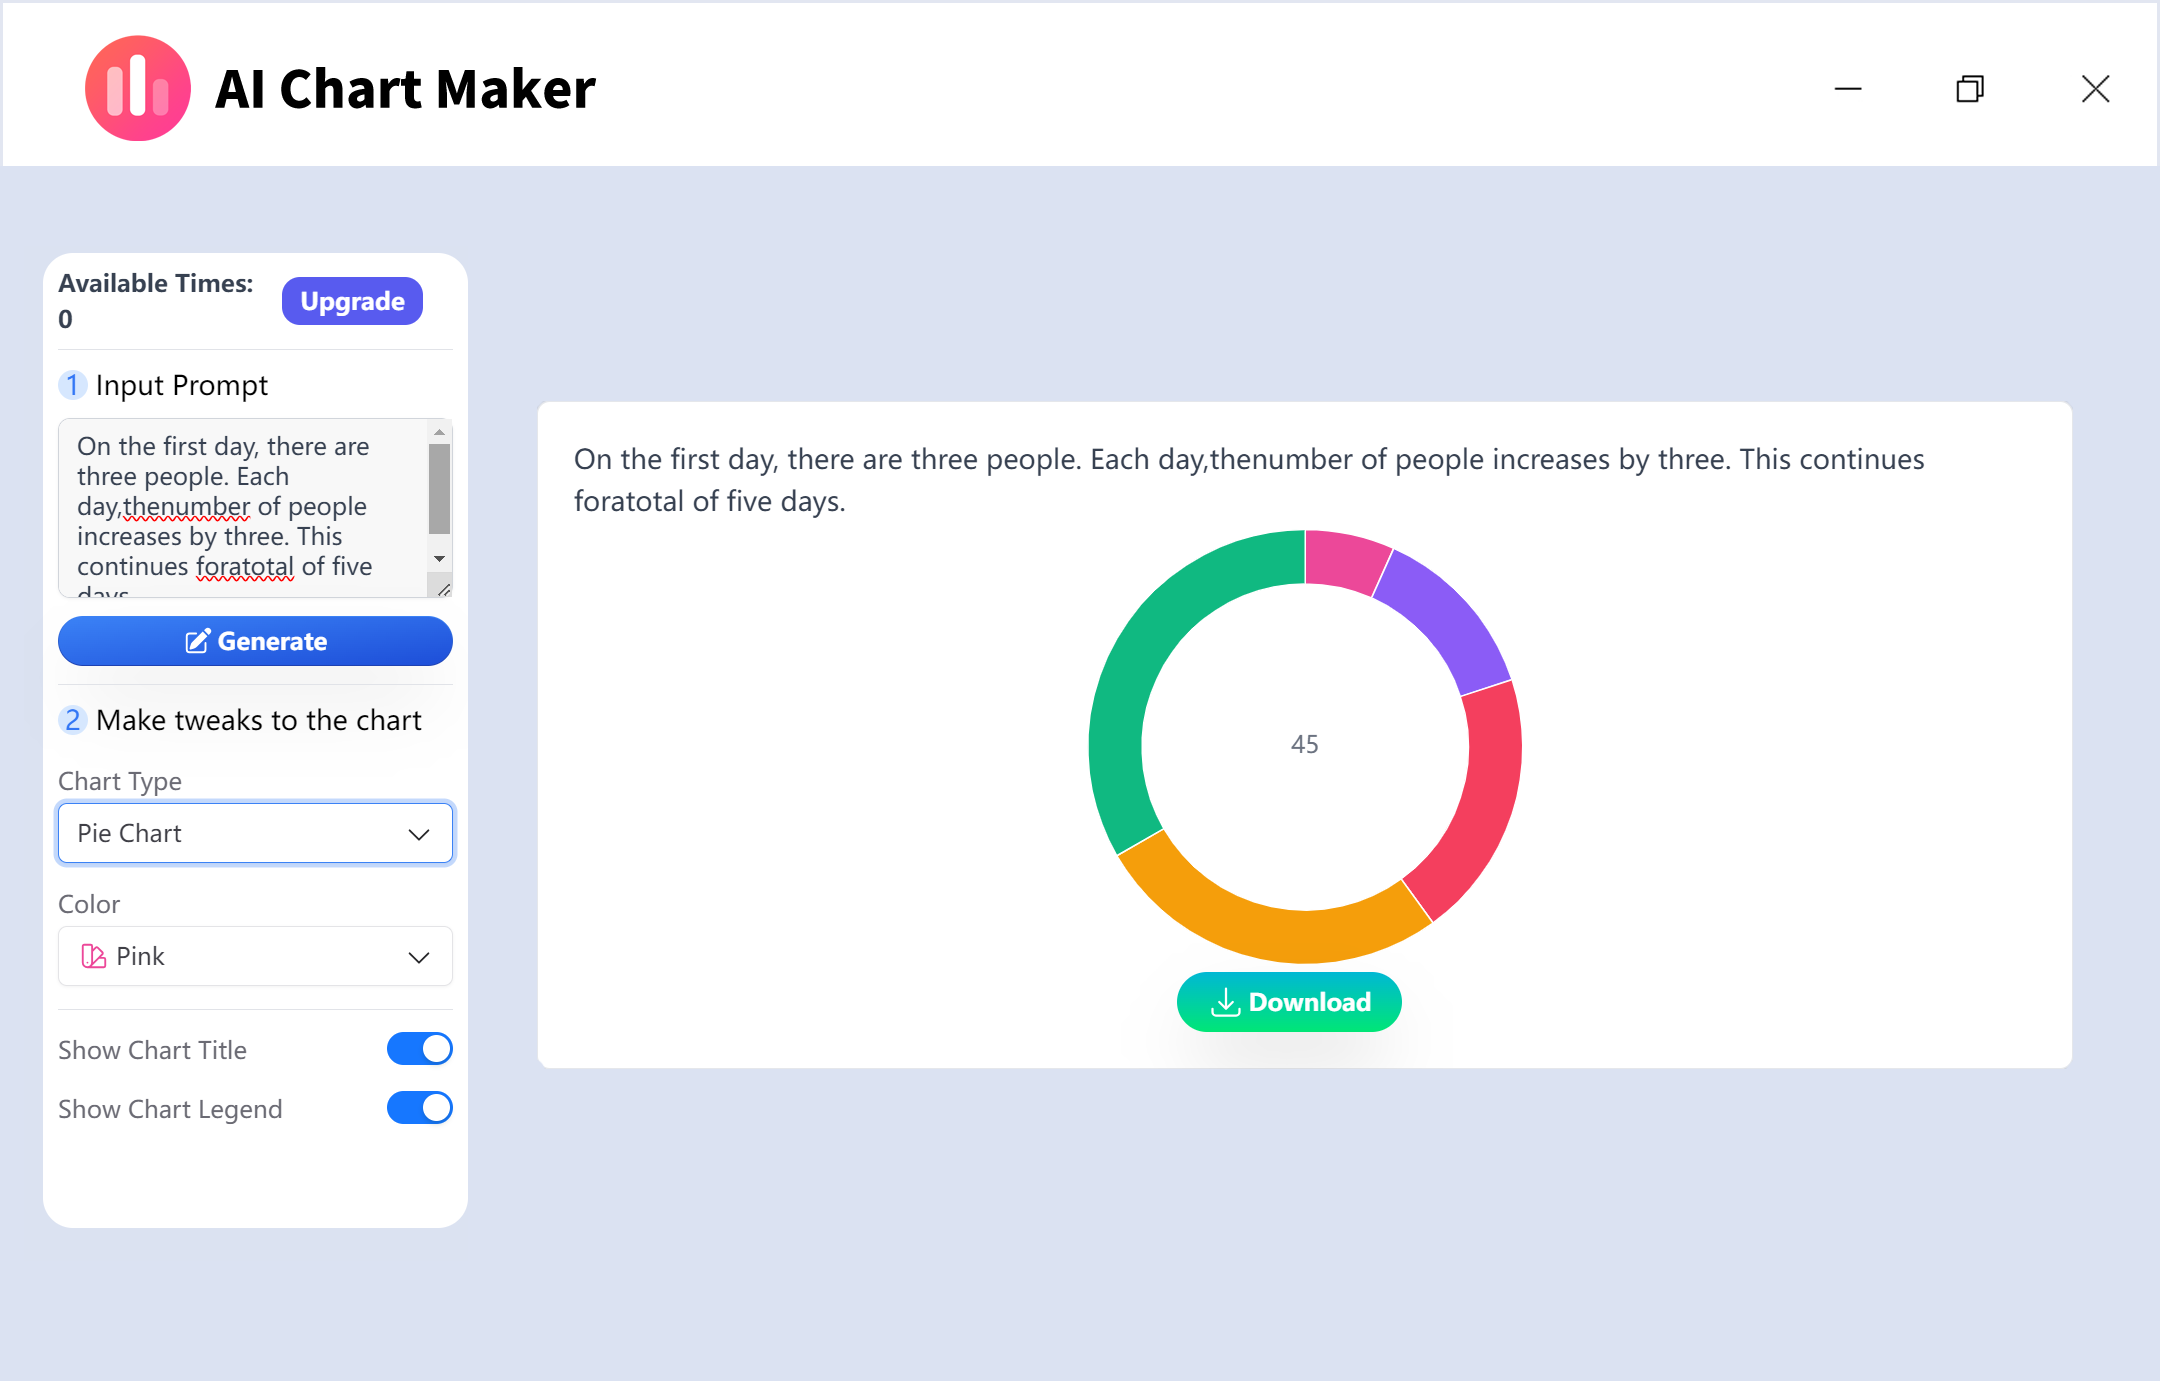Click the Generate button
The width and height of the screenshot is (2160, 1381).
tap(255, 641)
